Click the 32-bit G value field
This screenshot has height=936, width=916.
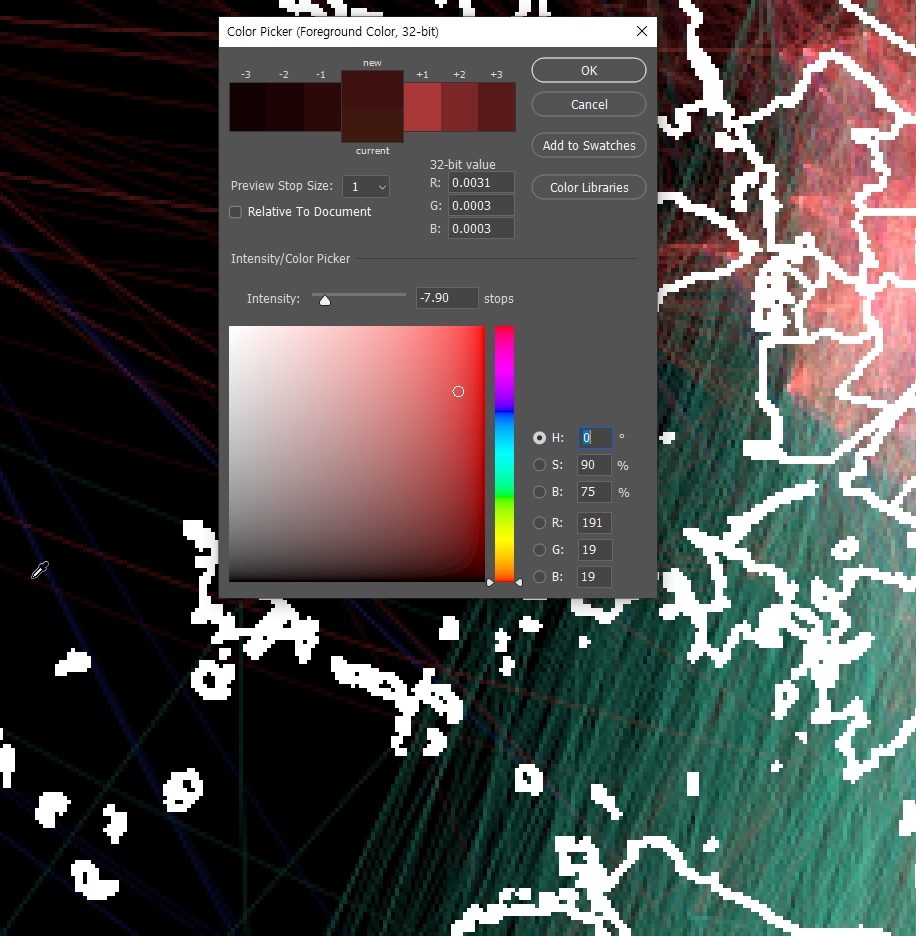pyautogui.click(x=481, y=206)
